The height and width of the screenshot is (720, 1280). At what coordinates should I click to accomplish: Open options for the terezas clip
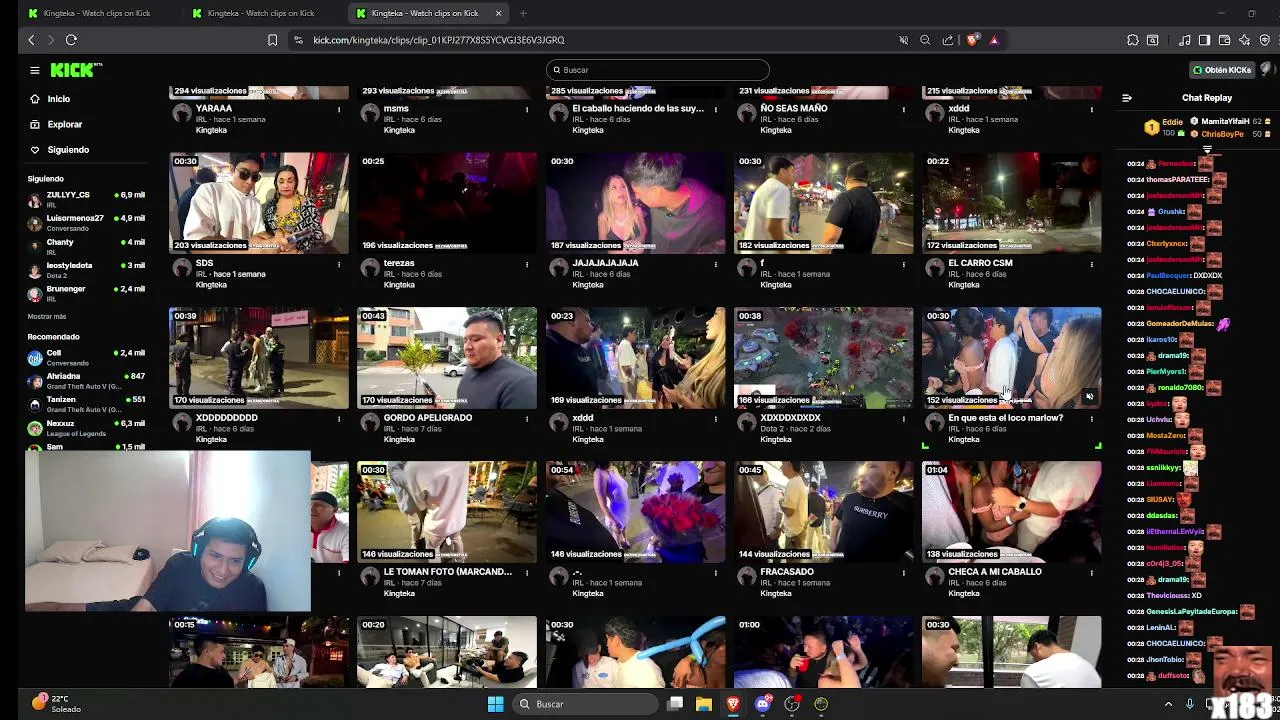pyautogui.click(x=527, y=264)
